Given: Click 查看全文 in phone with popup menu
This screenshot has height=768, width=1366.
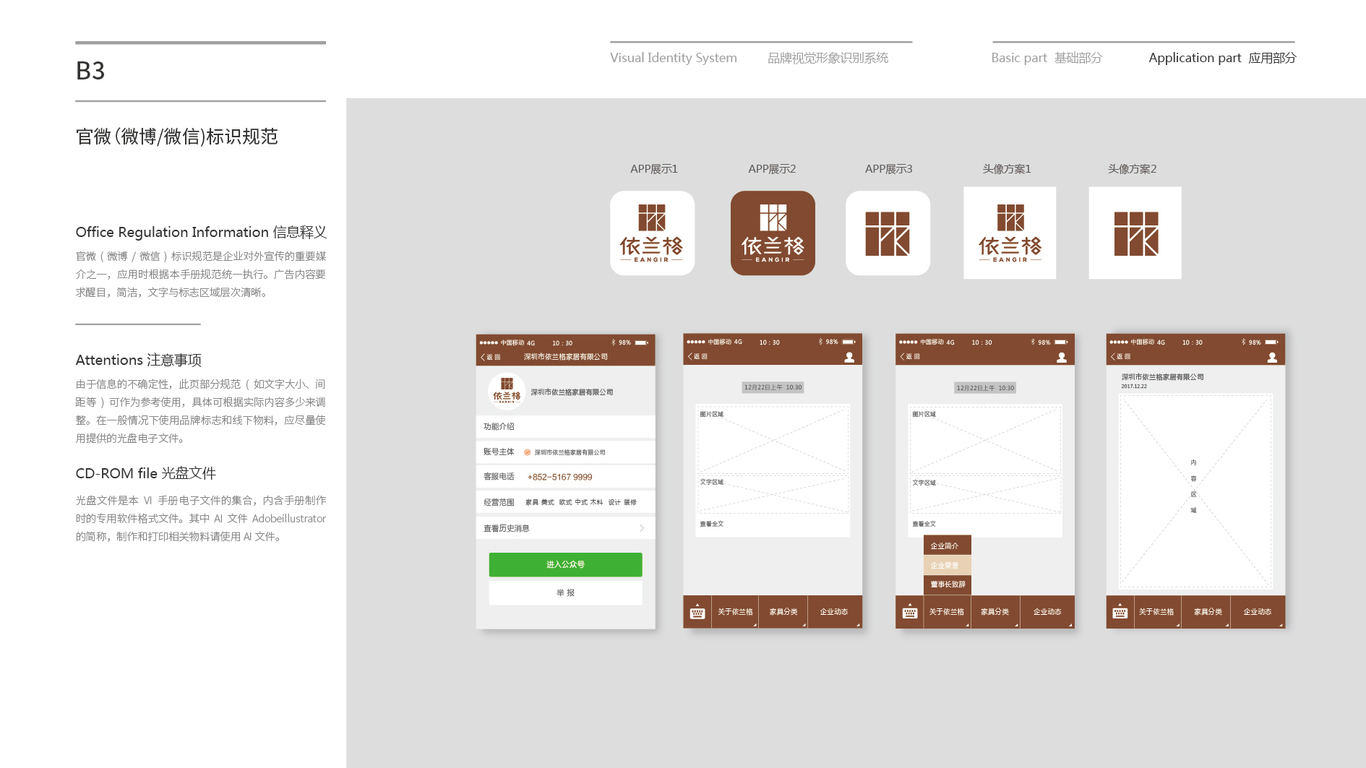Looking at the screenshot, I should tap(924, 524).
